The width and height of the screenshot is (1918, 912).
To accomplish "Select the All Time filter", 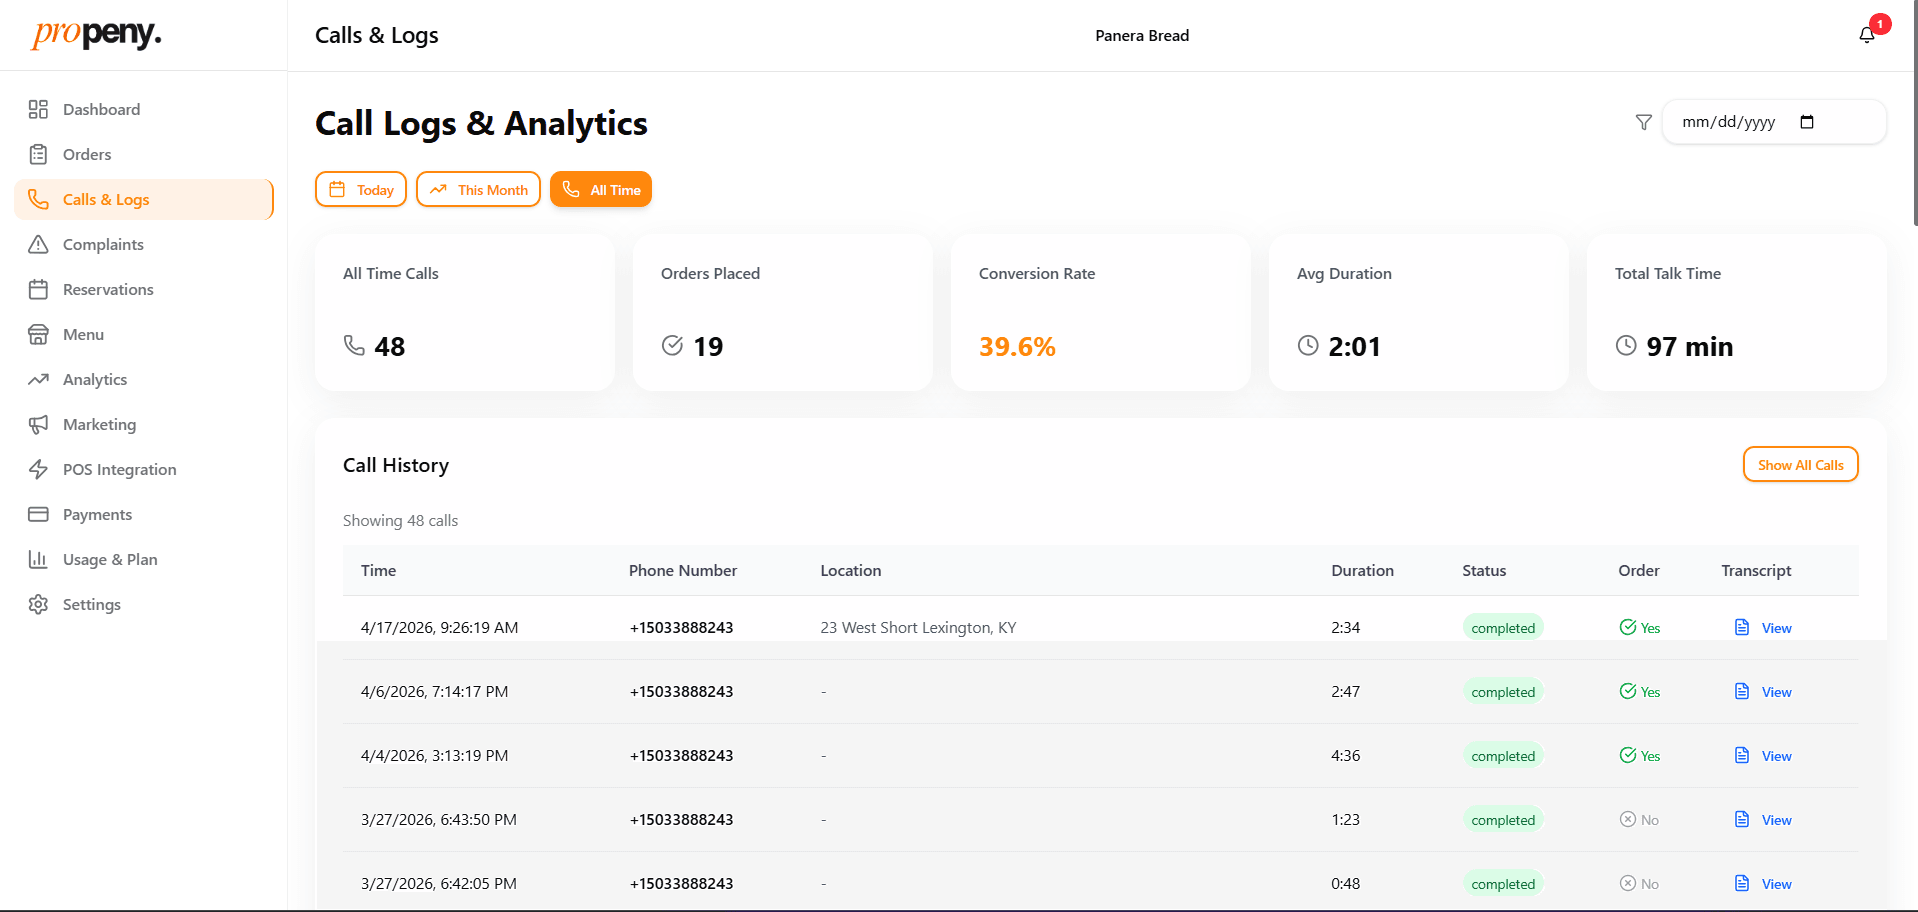I will [x=601, y=189].
